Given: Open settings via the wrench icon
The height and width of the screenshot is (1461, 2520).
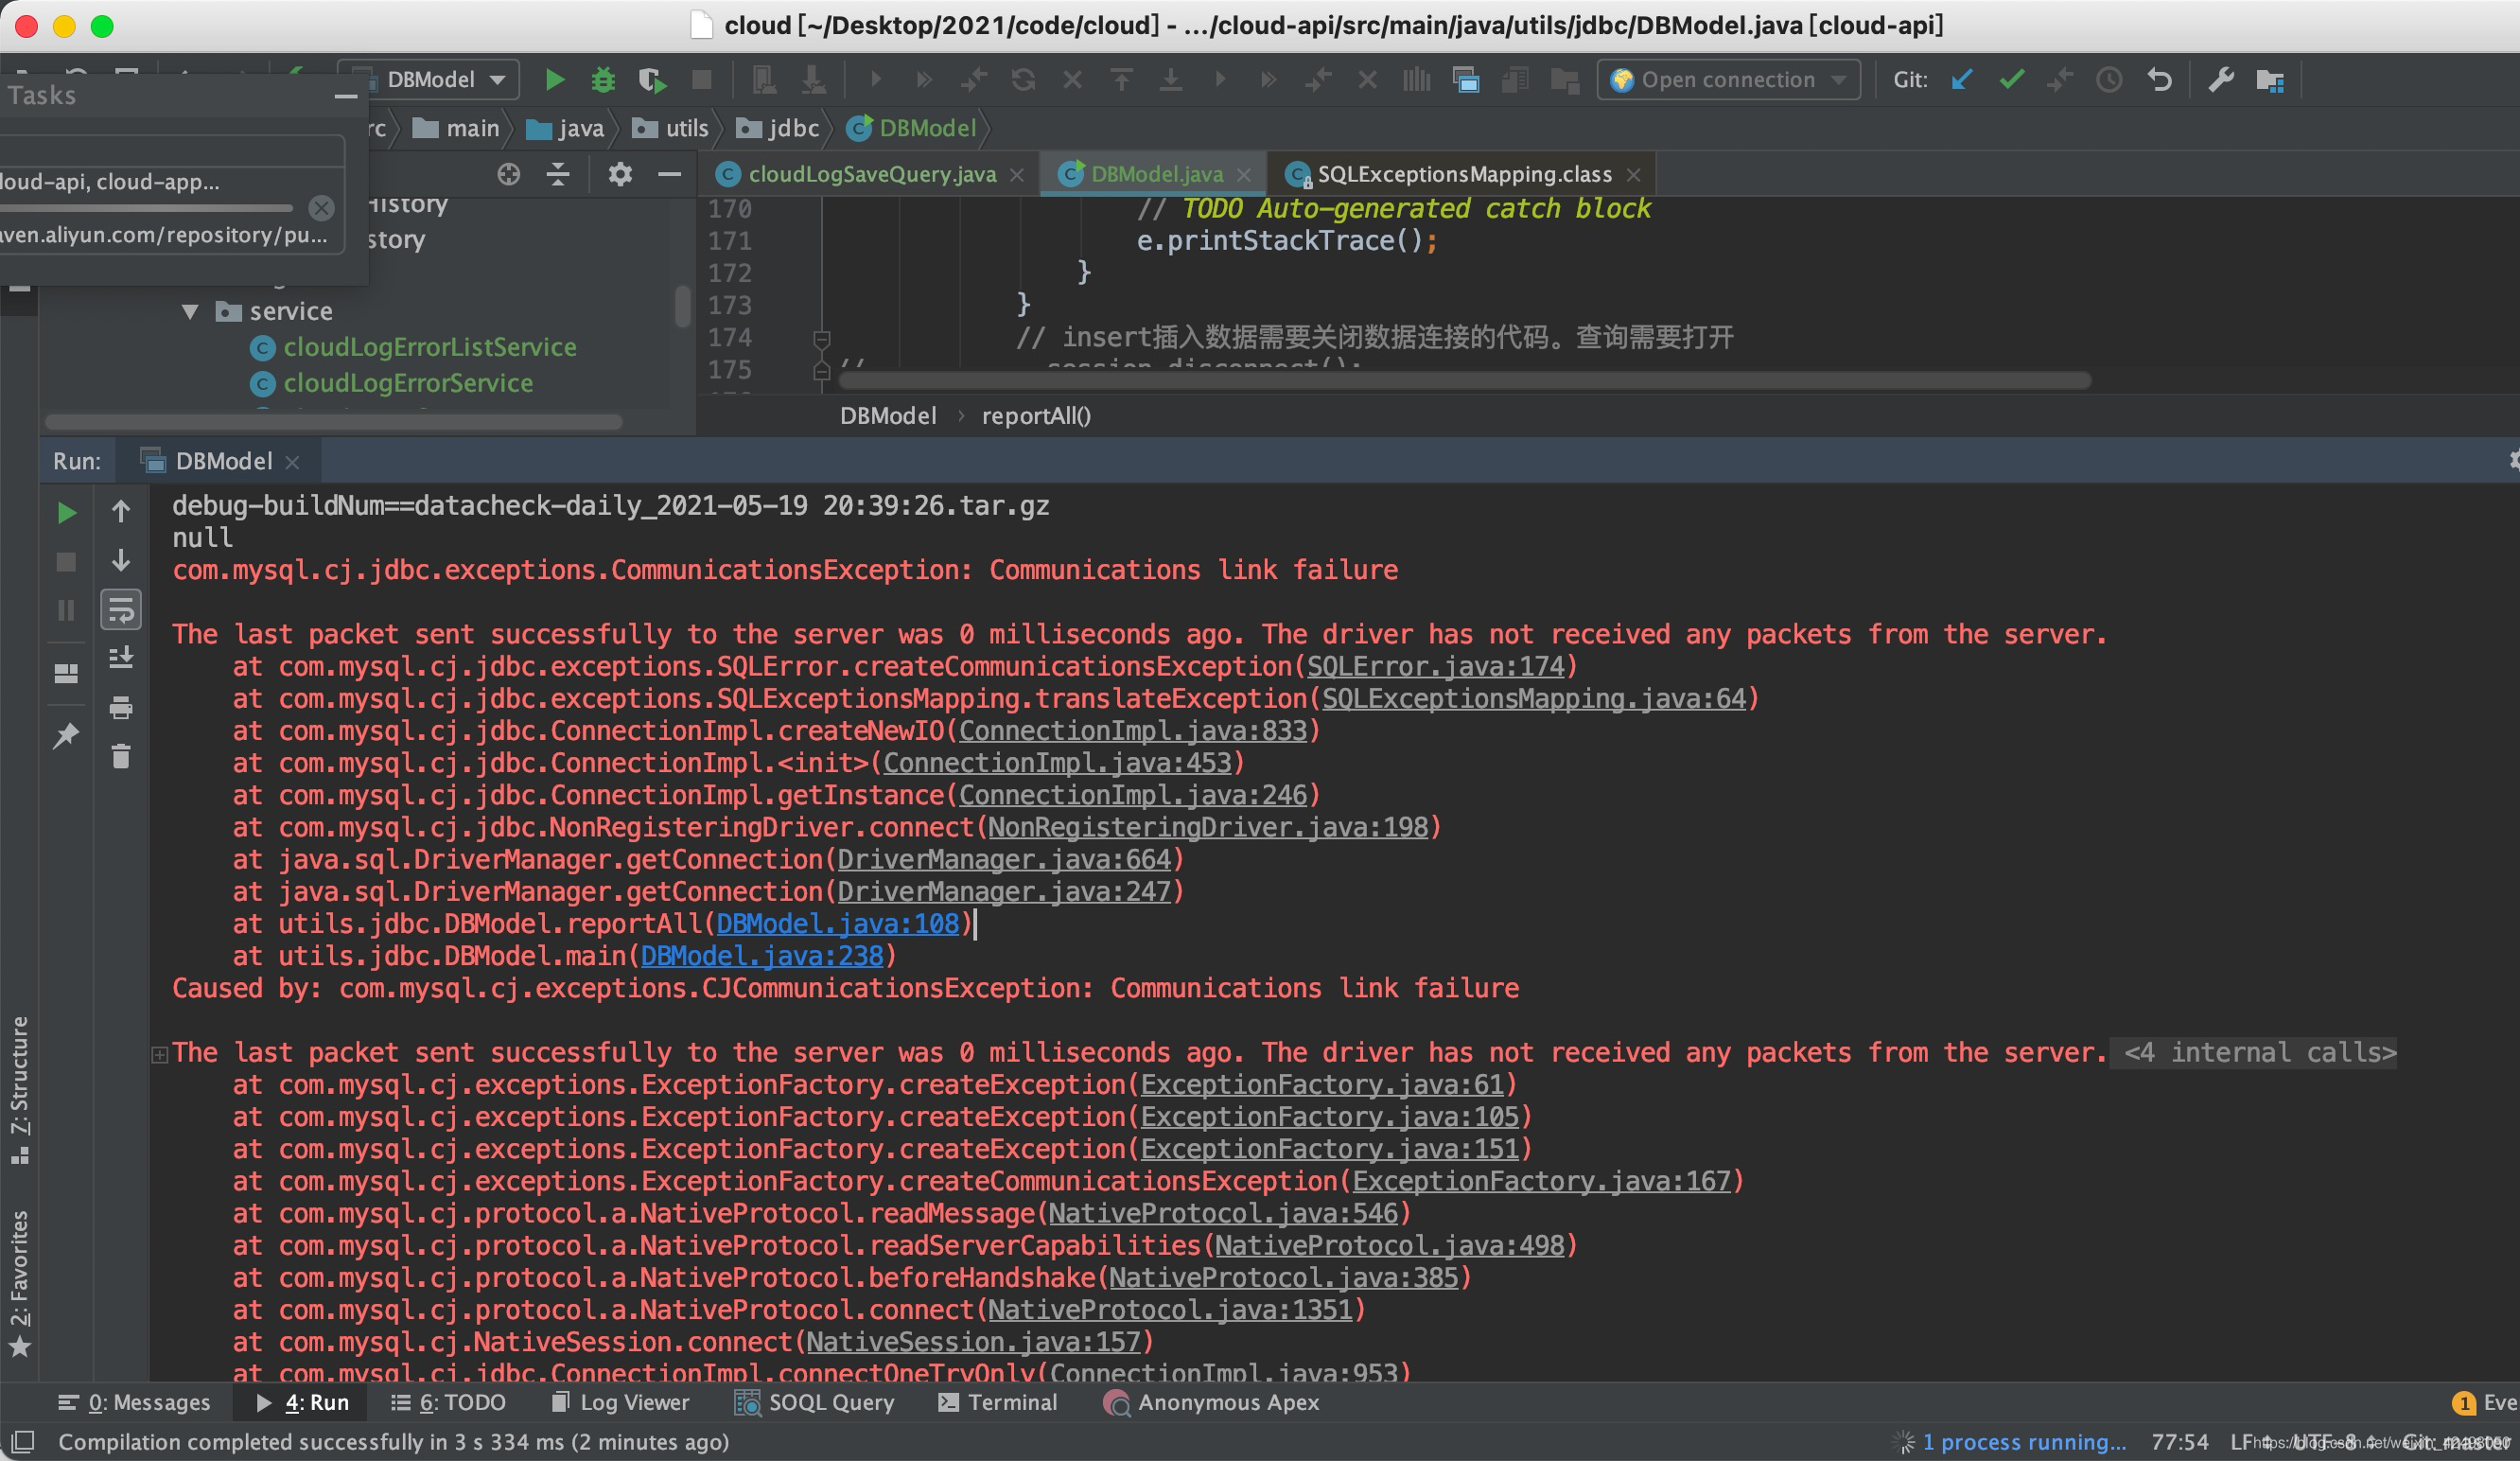Looking at the screenshot, I should (2221, 80).
